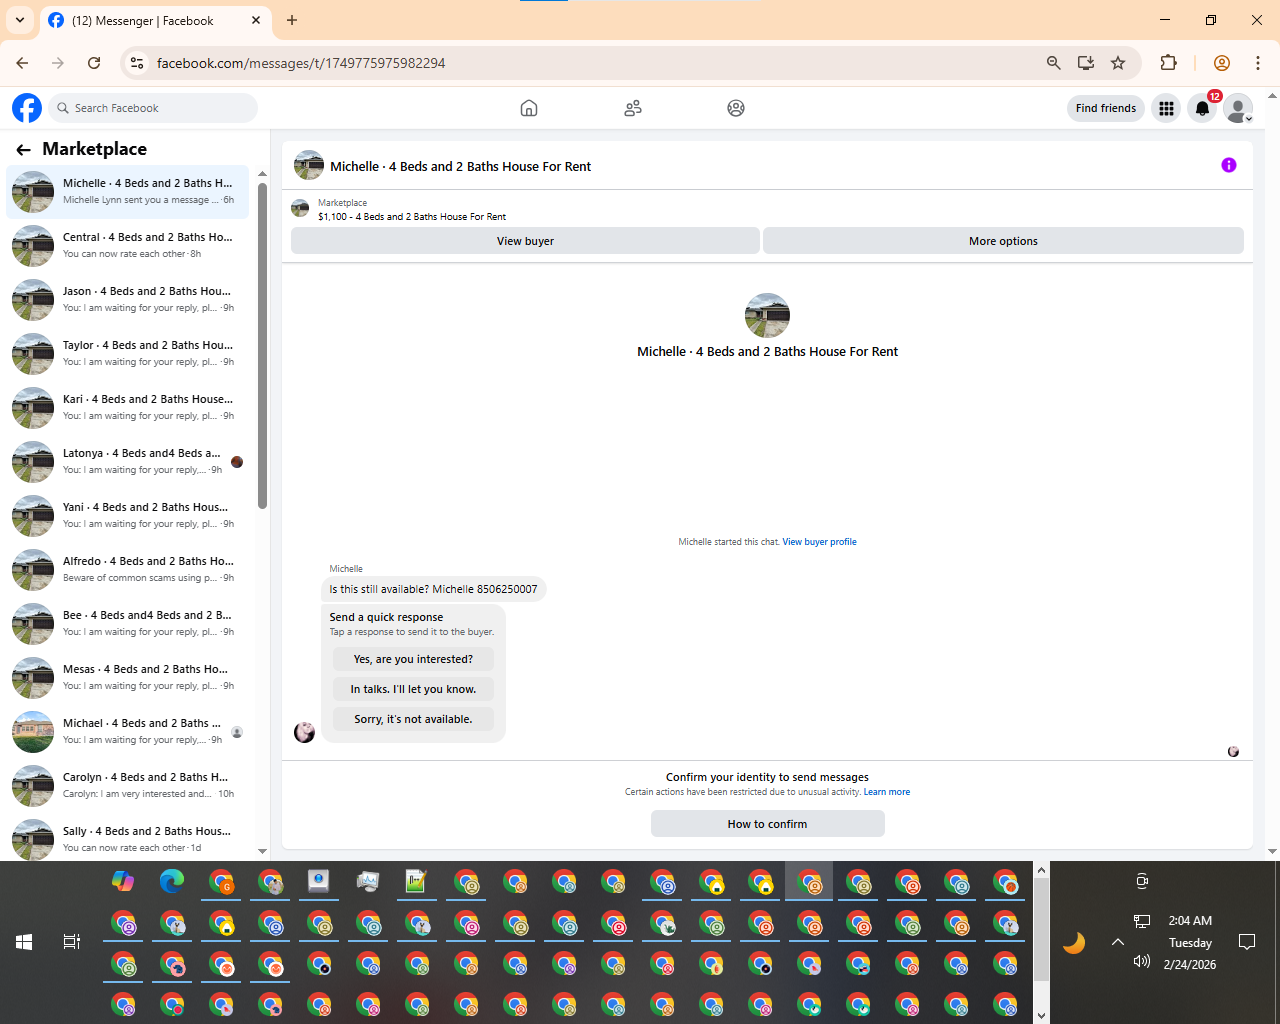Screen dimensions: 1280x1024
Task: Open the Michelle conversation in the list
Action: (x=128, y=191)
